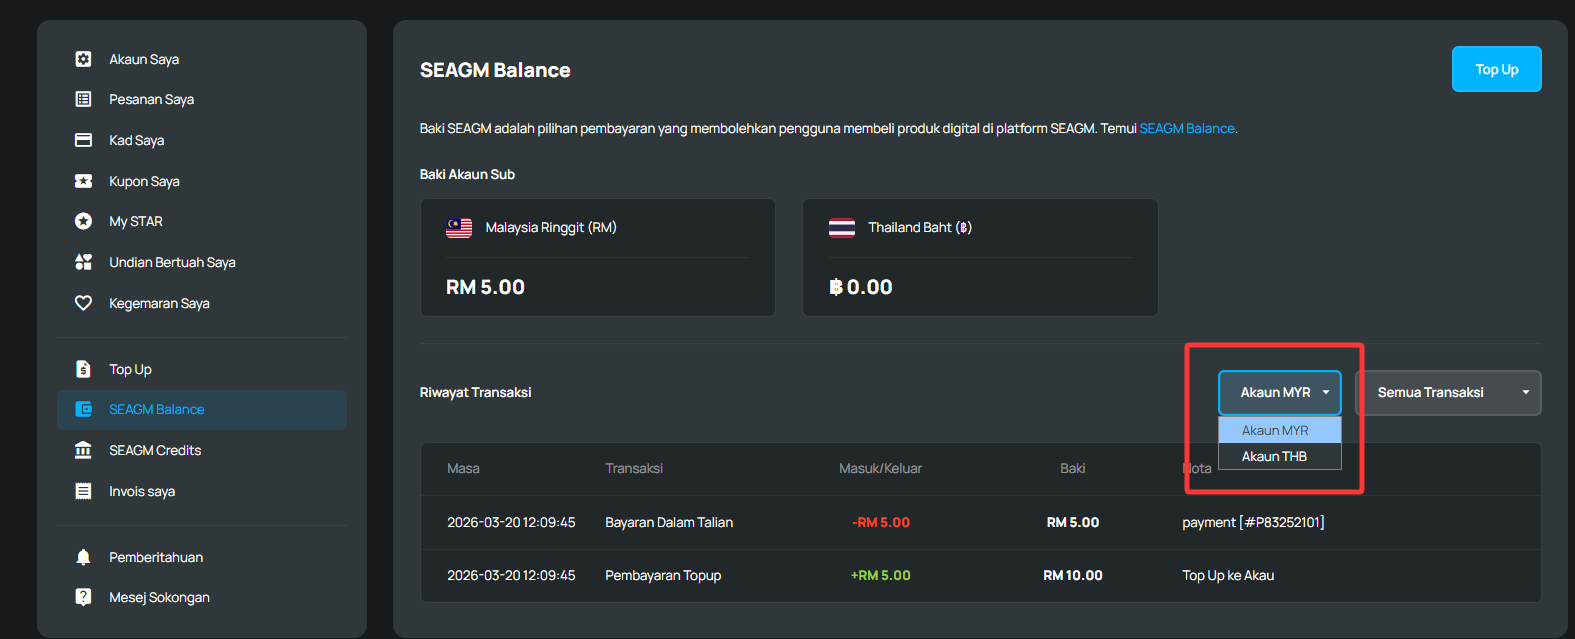Open the Semua Transaksi filter dropdown
Screen dimensions: 1575x639
point(1448,392)
